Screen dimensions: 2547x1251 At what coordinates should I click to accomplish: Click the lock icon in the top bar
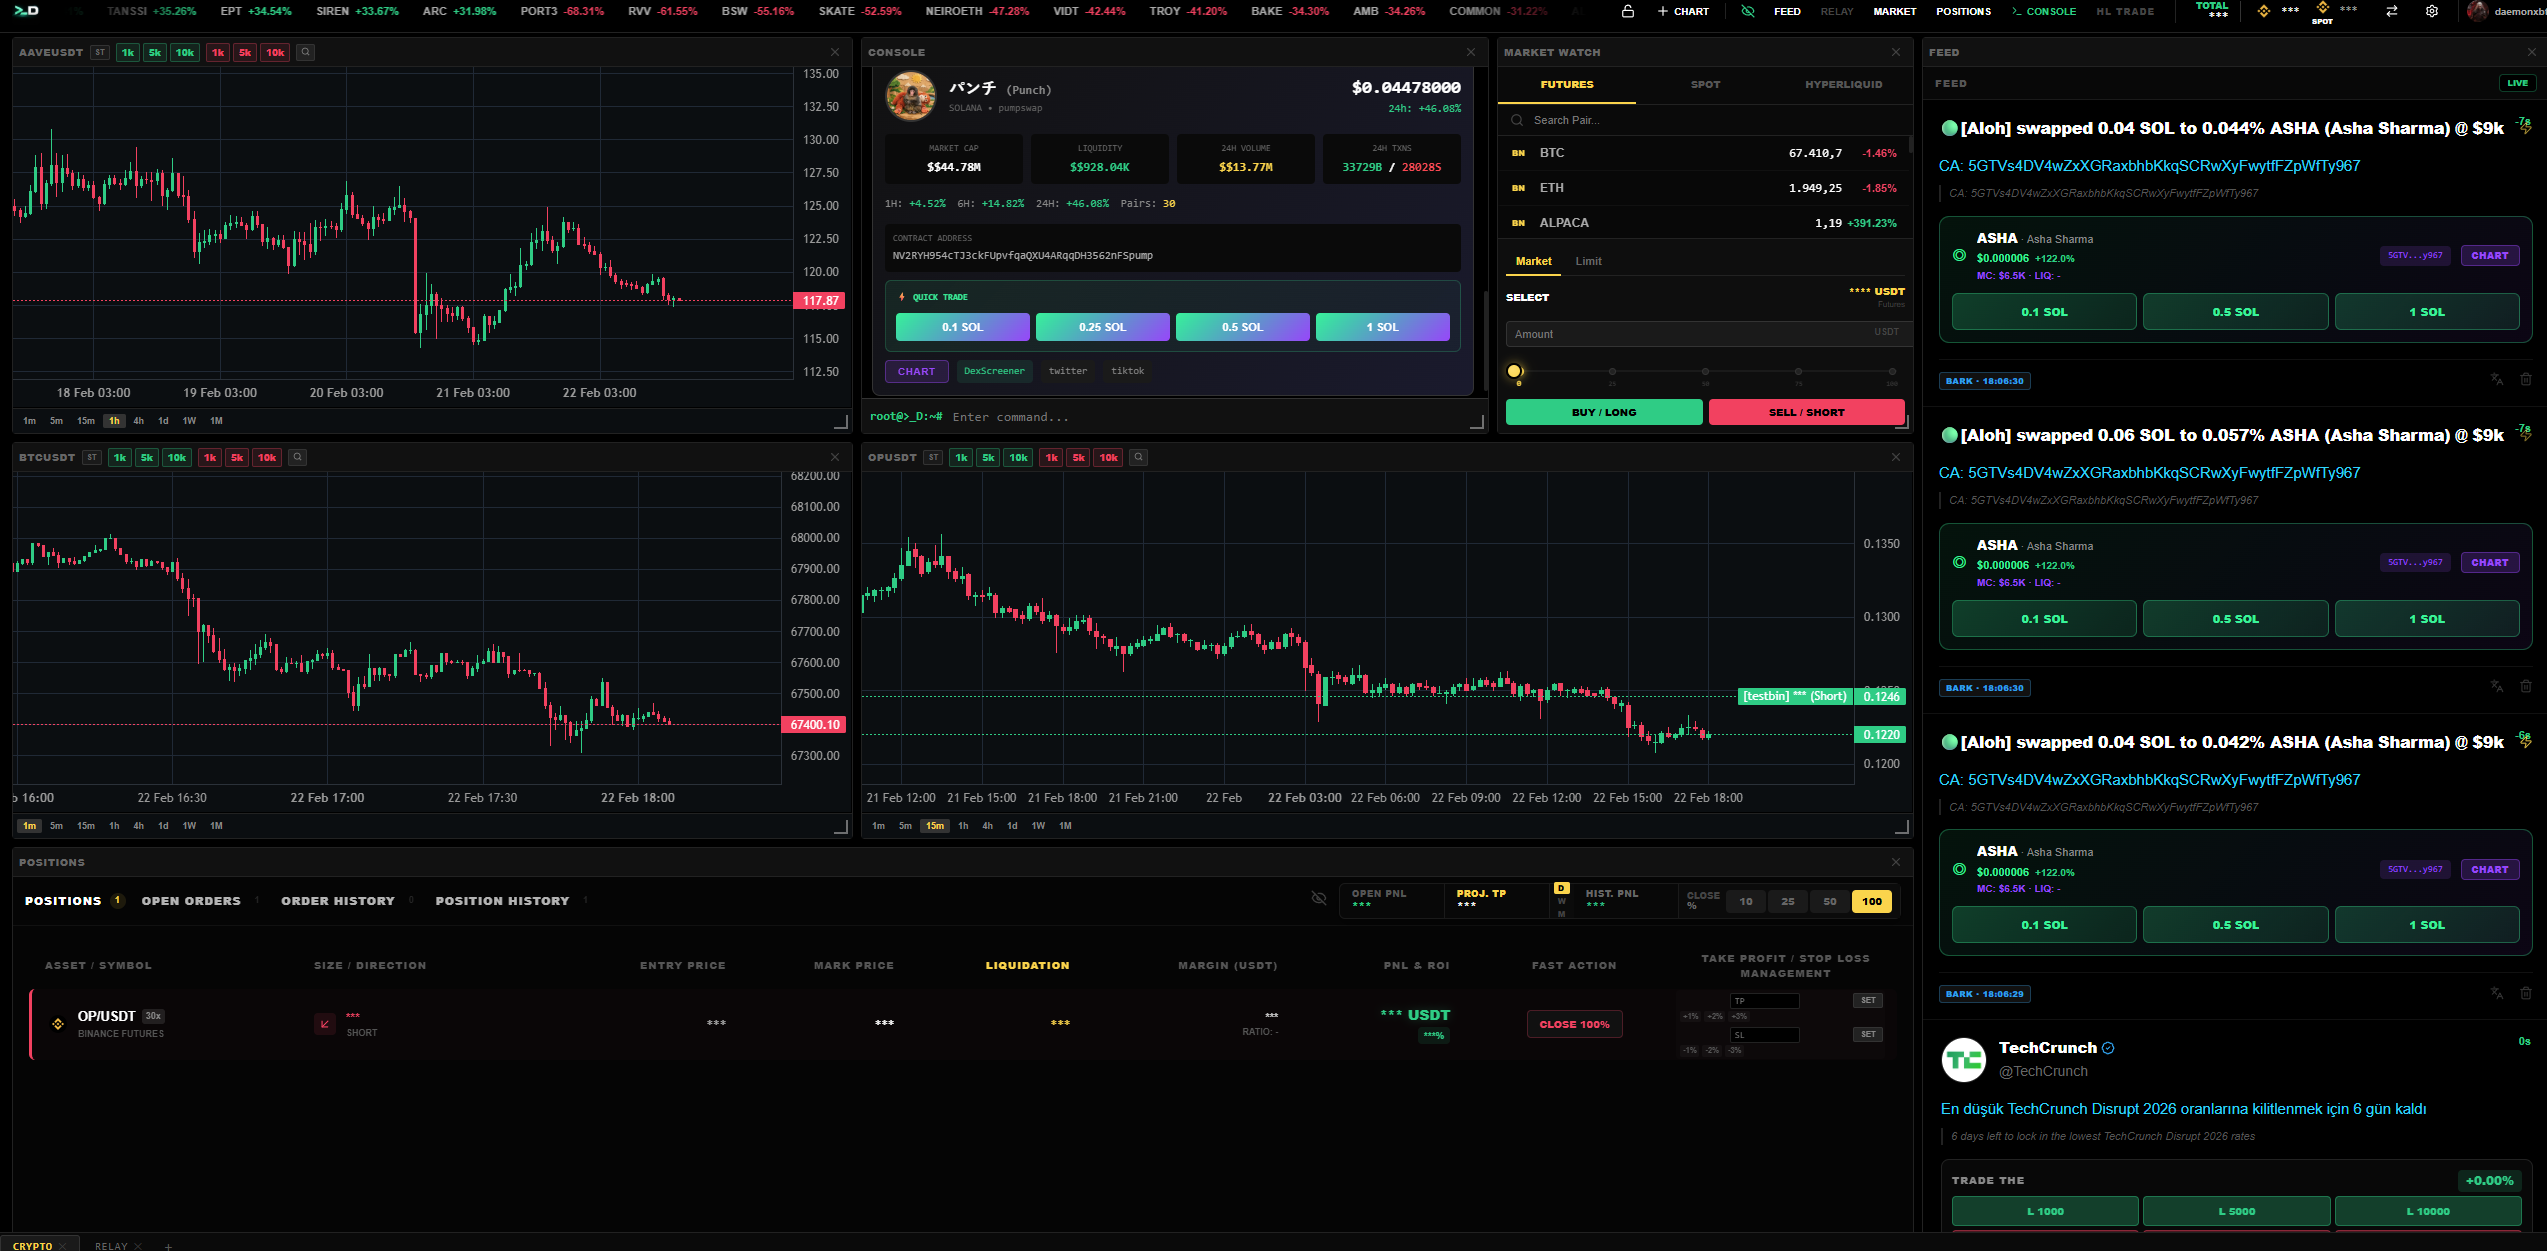pos(1628,12)
